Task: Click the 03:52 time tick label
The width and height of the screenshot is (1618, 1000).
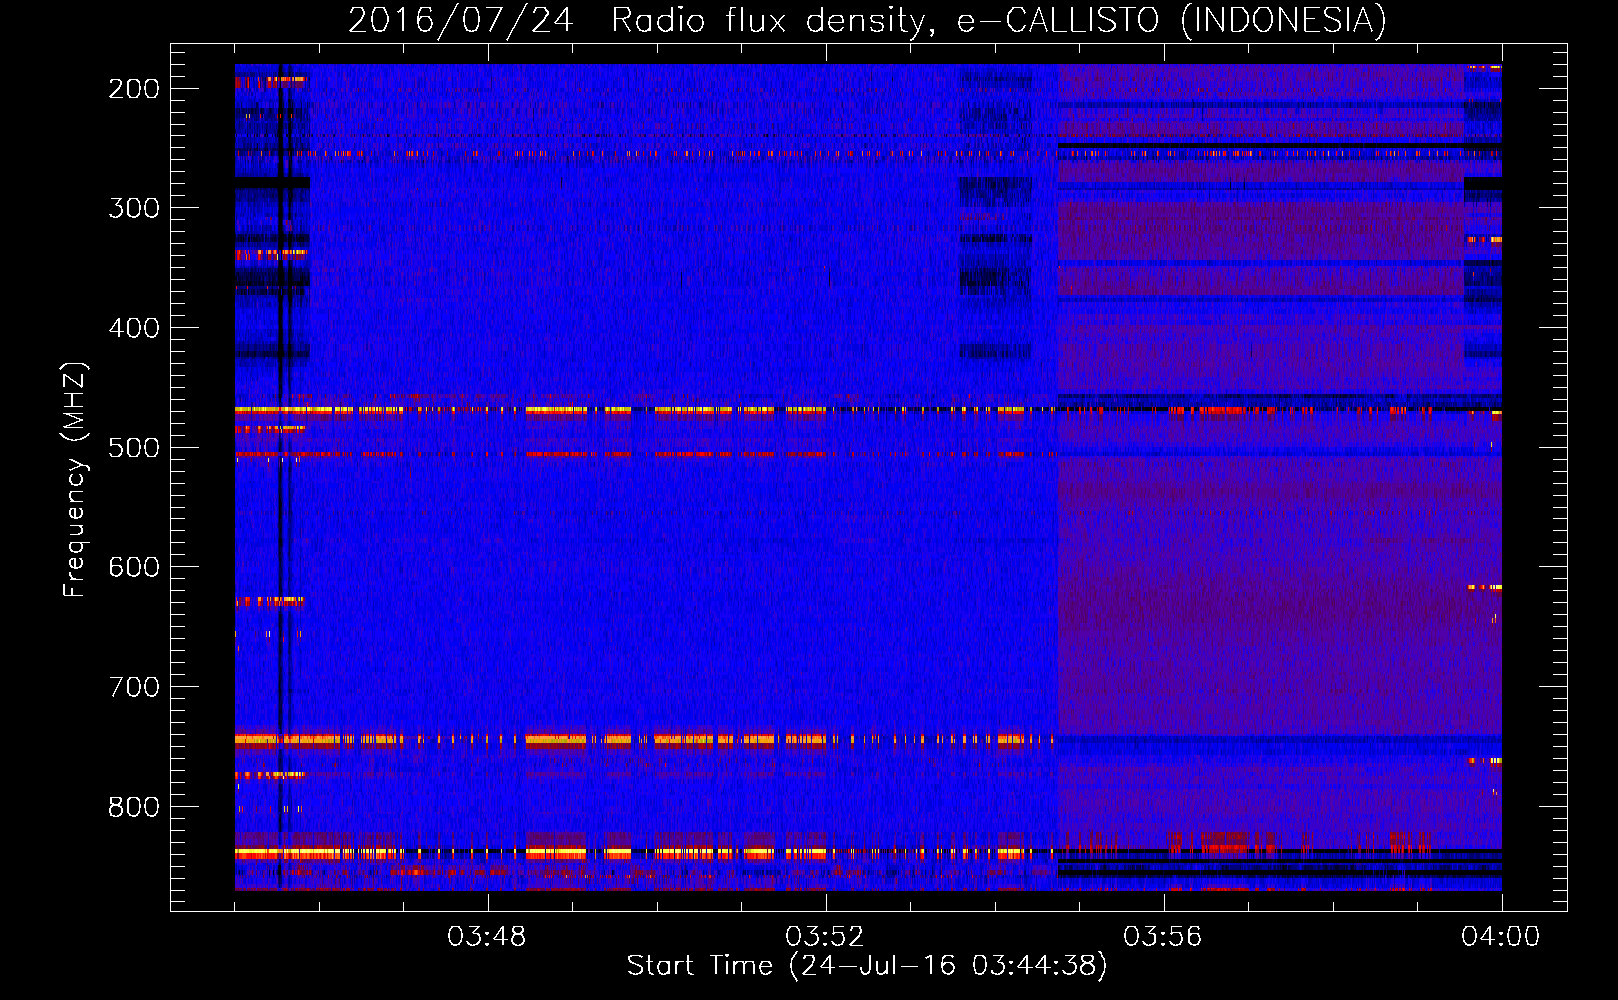Action: (x=825, y=937)
